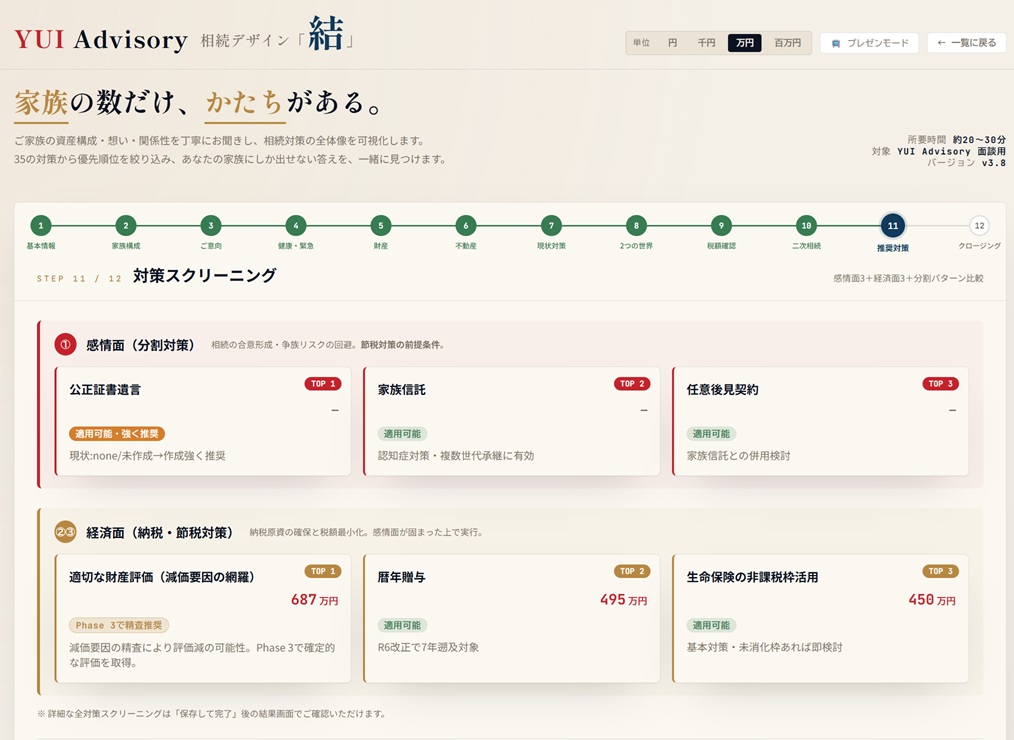Click the red ① 感情面 badge icon
1014x740 pixels.
coord(65,345)
